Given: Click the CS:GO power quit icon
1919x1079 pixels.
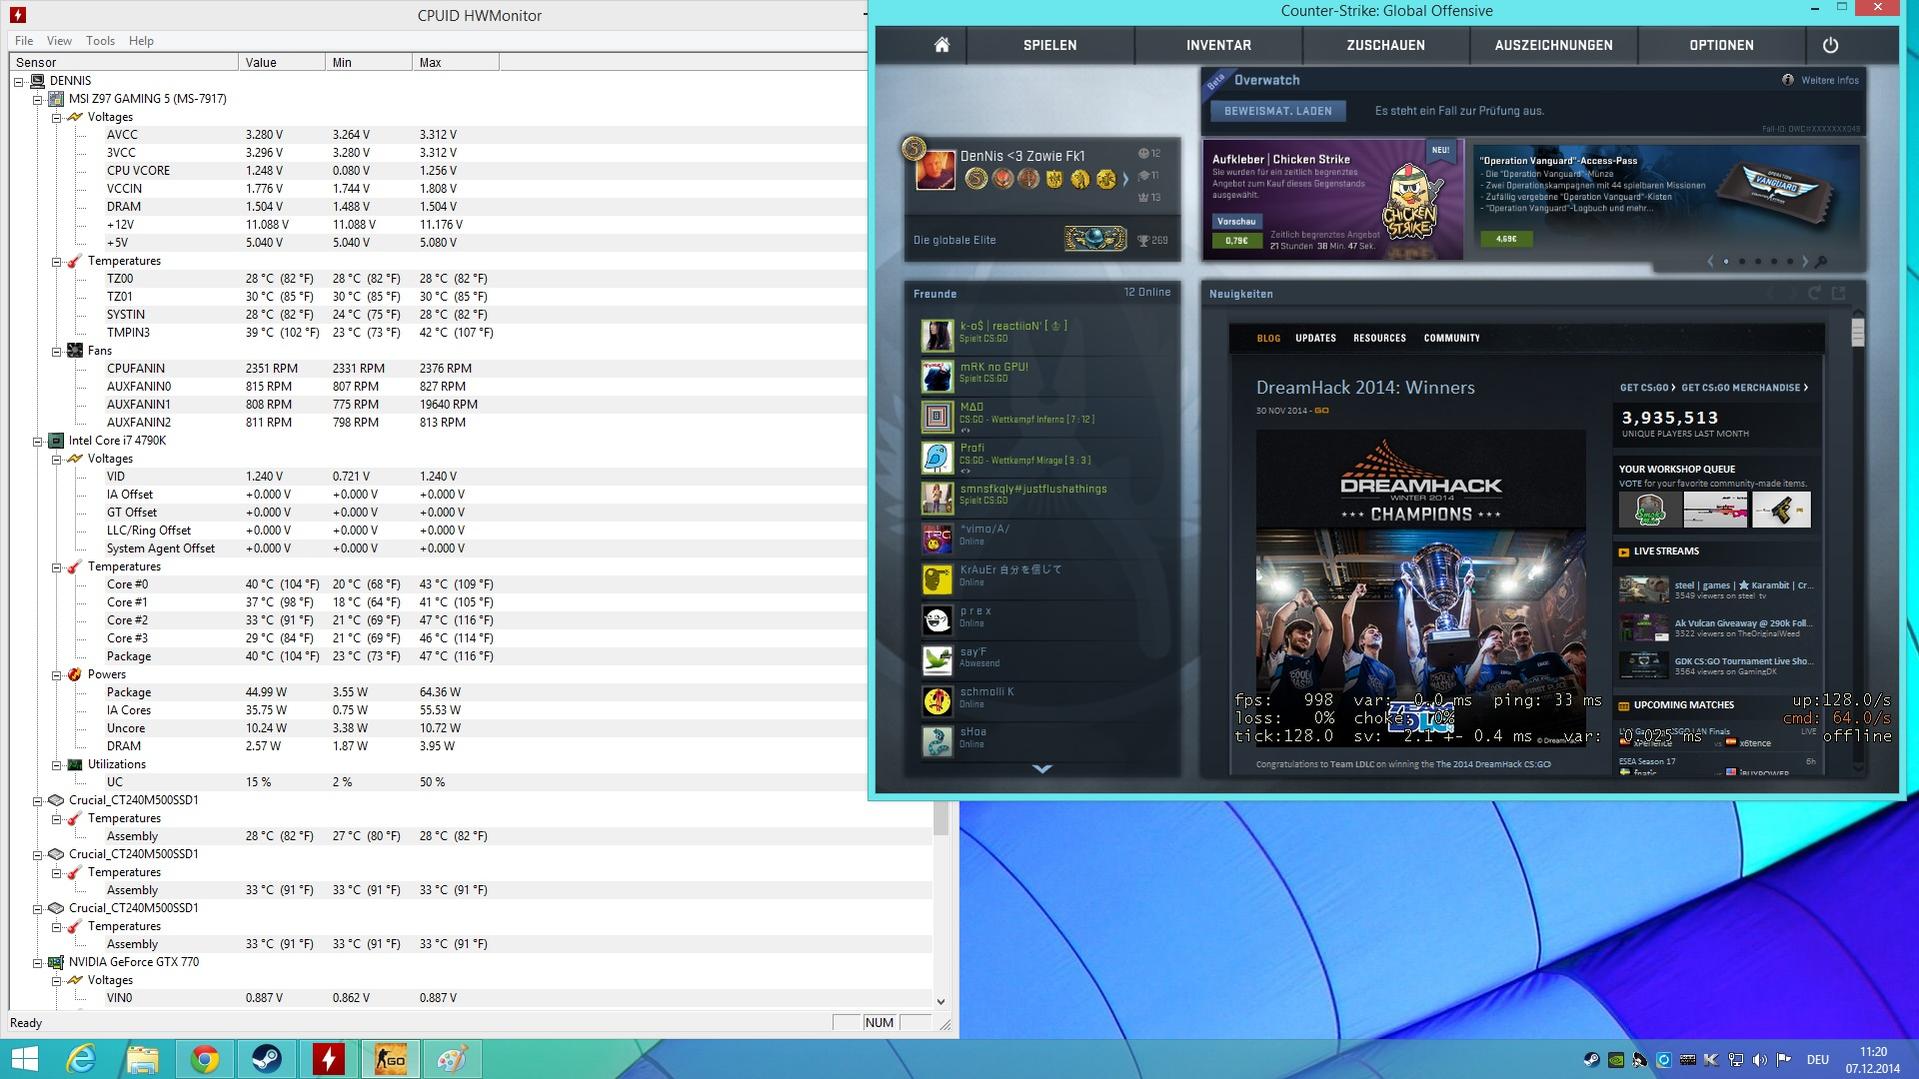Looking at the screenshot, I should pyautogui.click(x=1830, y=45).
